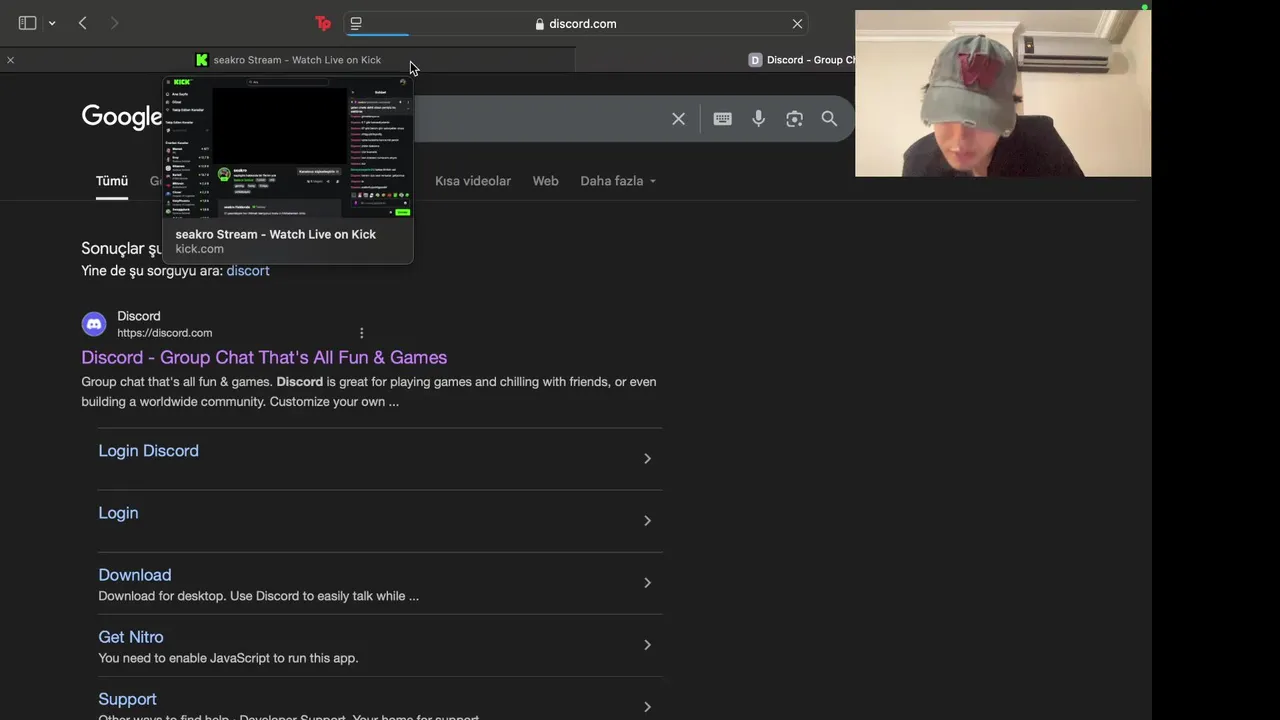Image resolution: width=1280 pixels, height=720 pixels.
Task: Search by image with camera icon
Action: pos(794,119)
